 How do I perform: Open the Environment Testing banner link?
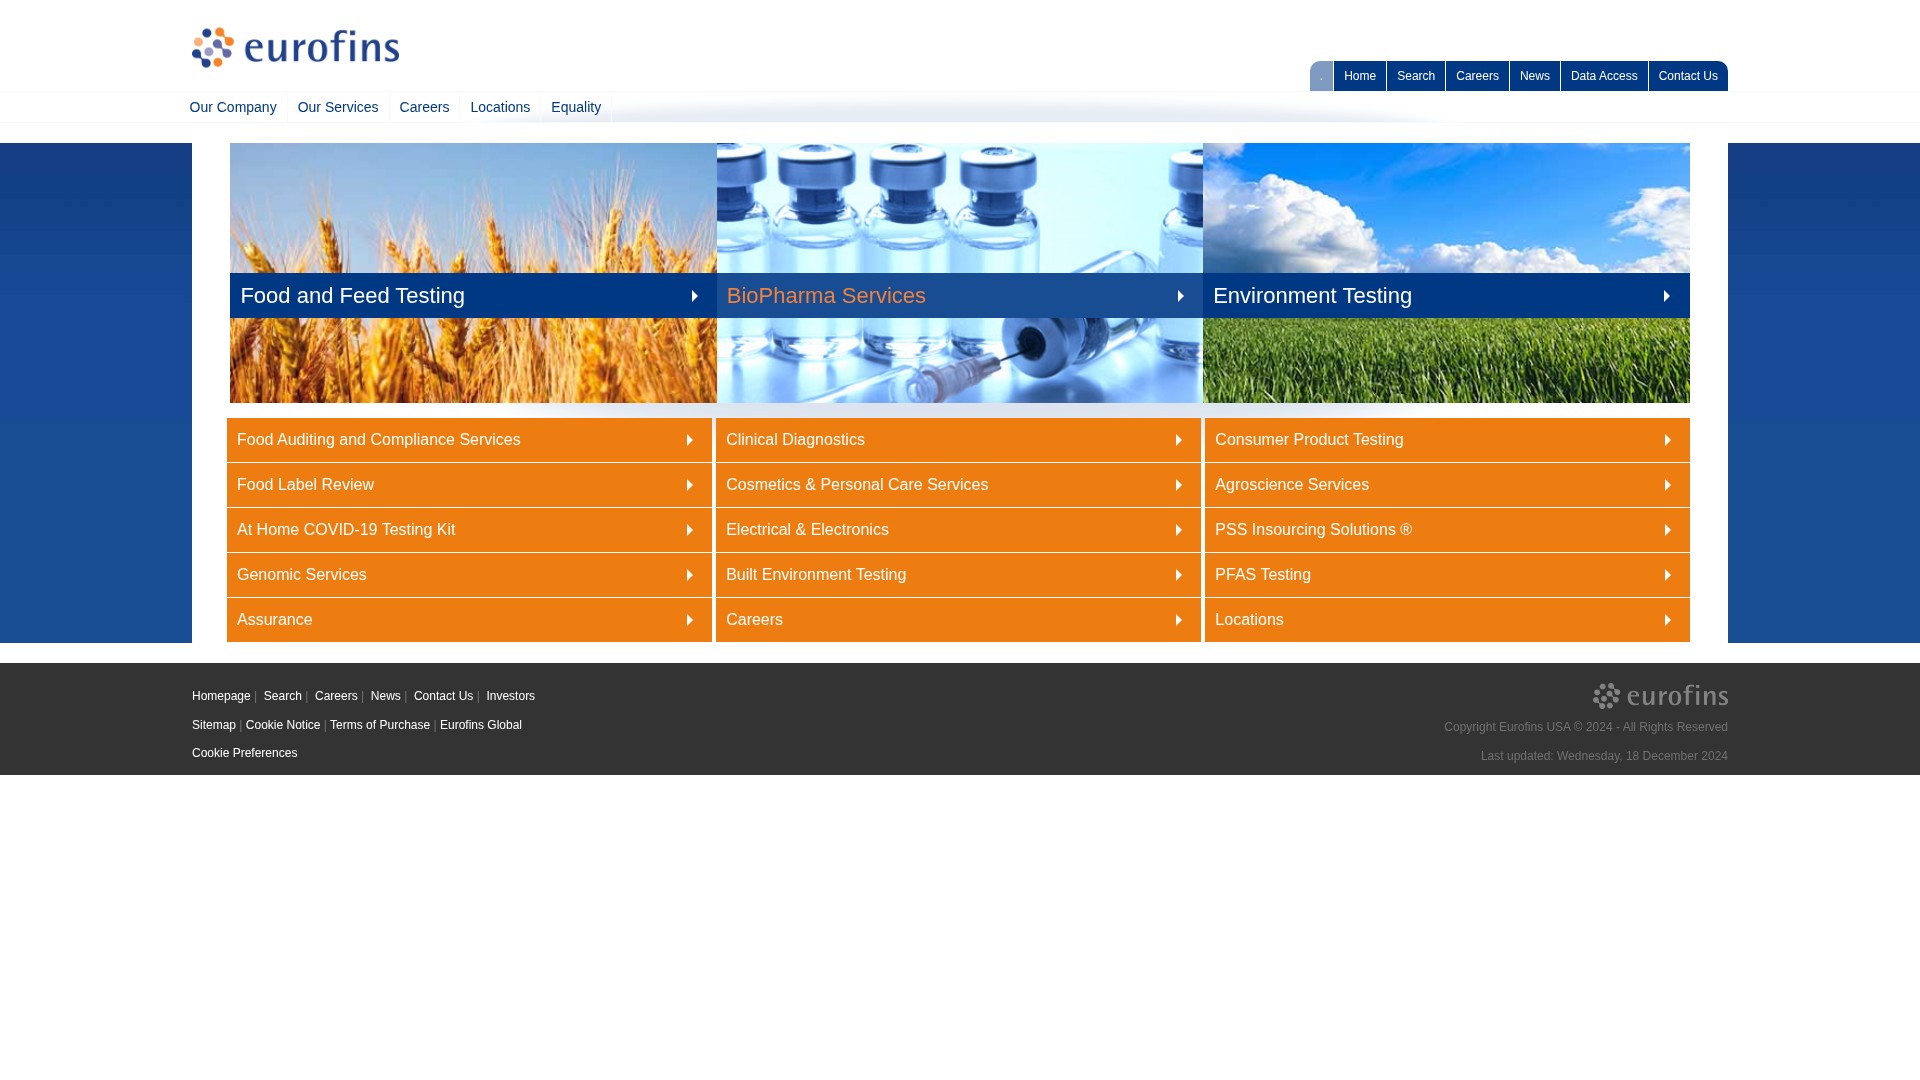[x=1446, y=296]
